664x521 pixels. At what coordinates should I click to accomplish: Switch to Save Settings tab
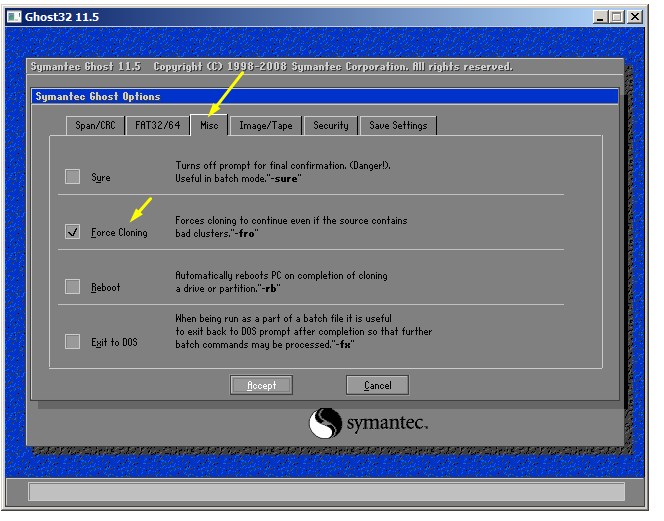coord(398,125)
